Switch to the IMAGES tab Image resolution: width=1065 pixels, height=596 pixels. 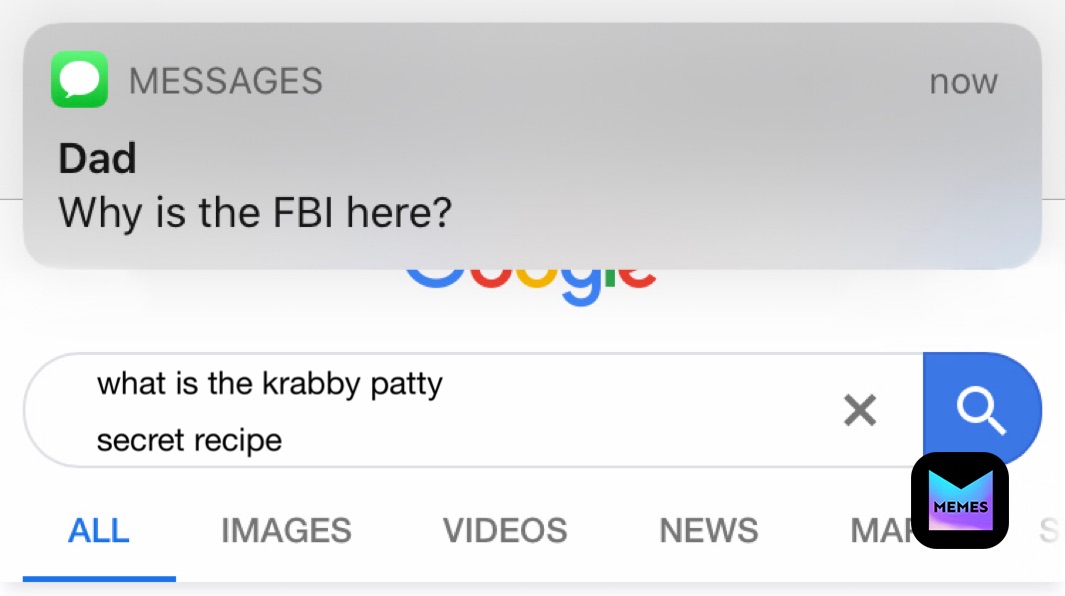pyautogui.click(x=286, y=530)
